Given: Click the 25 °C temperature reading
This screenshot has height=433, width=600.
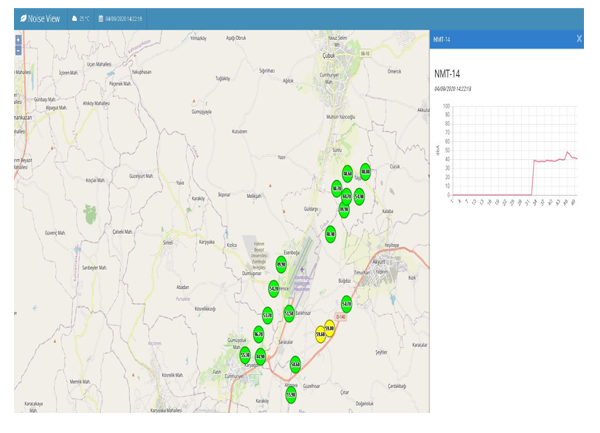Looking at the screenshot, I should point(84,19).
